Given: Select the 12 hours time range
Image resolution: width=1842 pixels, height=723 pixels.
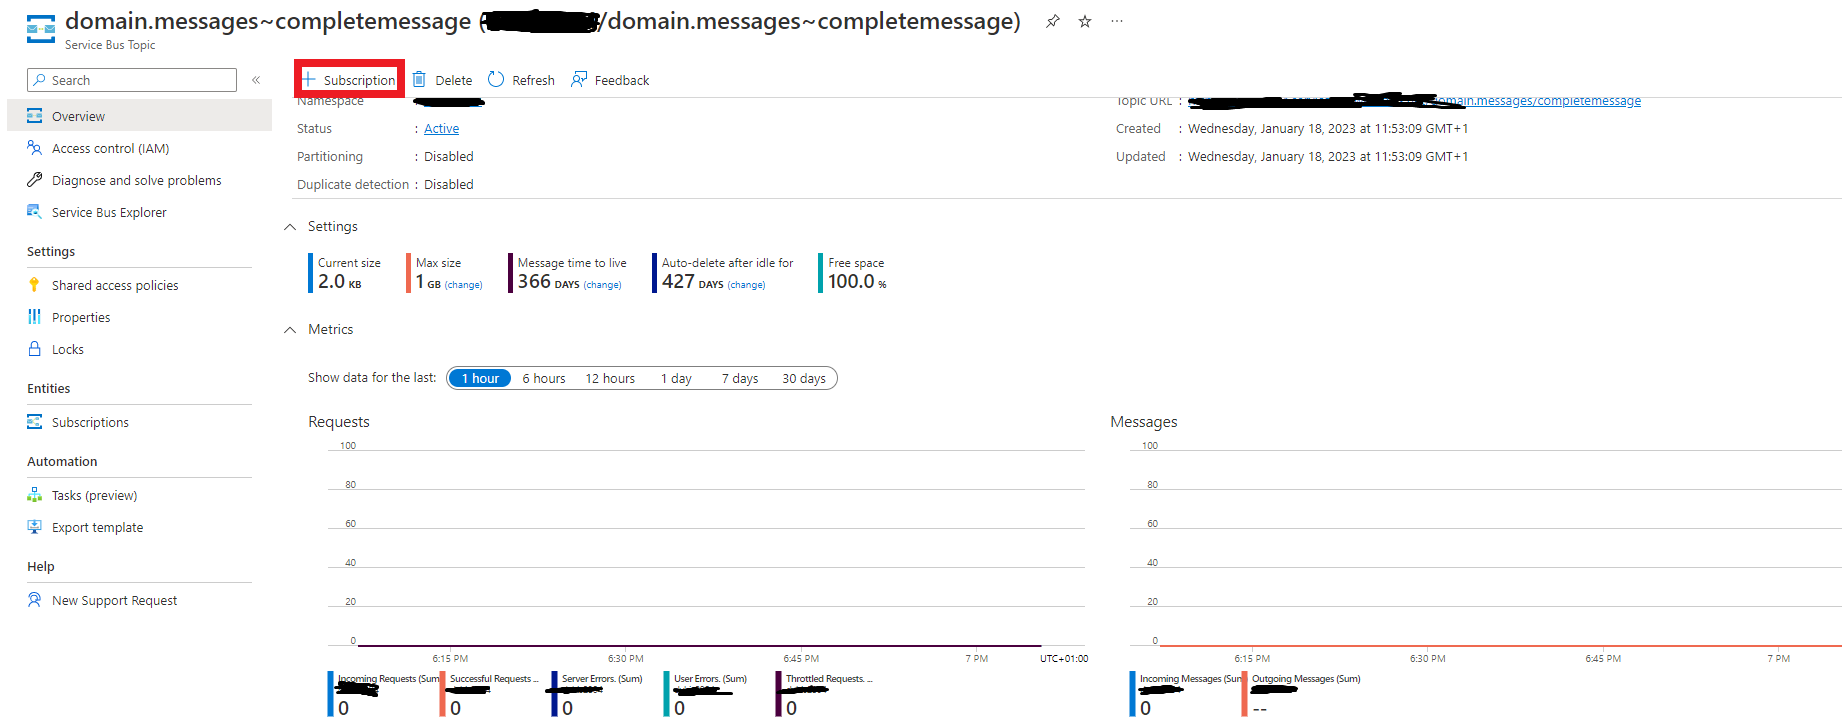Looking at the screenshot, I should [x=610, y=378].
